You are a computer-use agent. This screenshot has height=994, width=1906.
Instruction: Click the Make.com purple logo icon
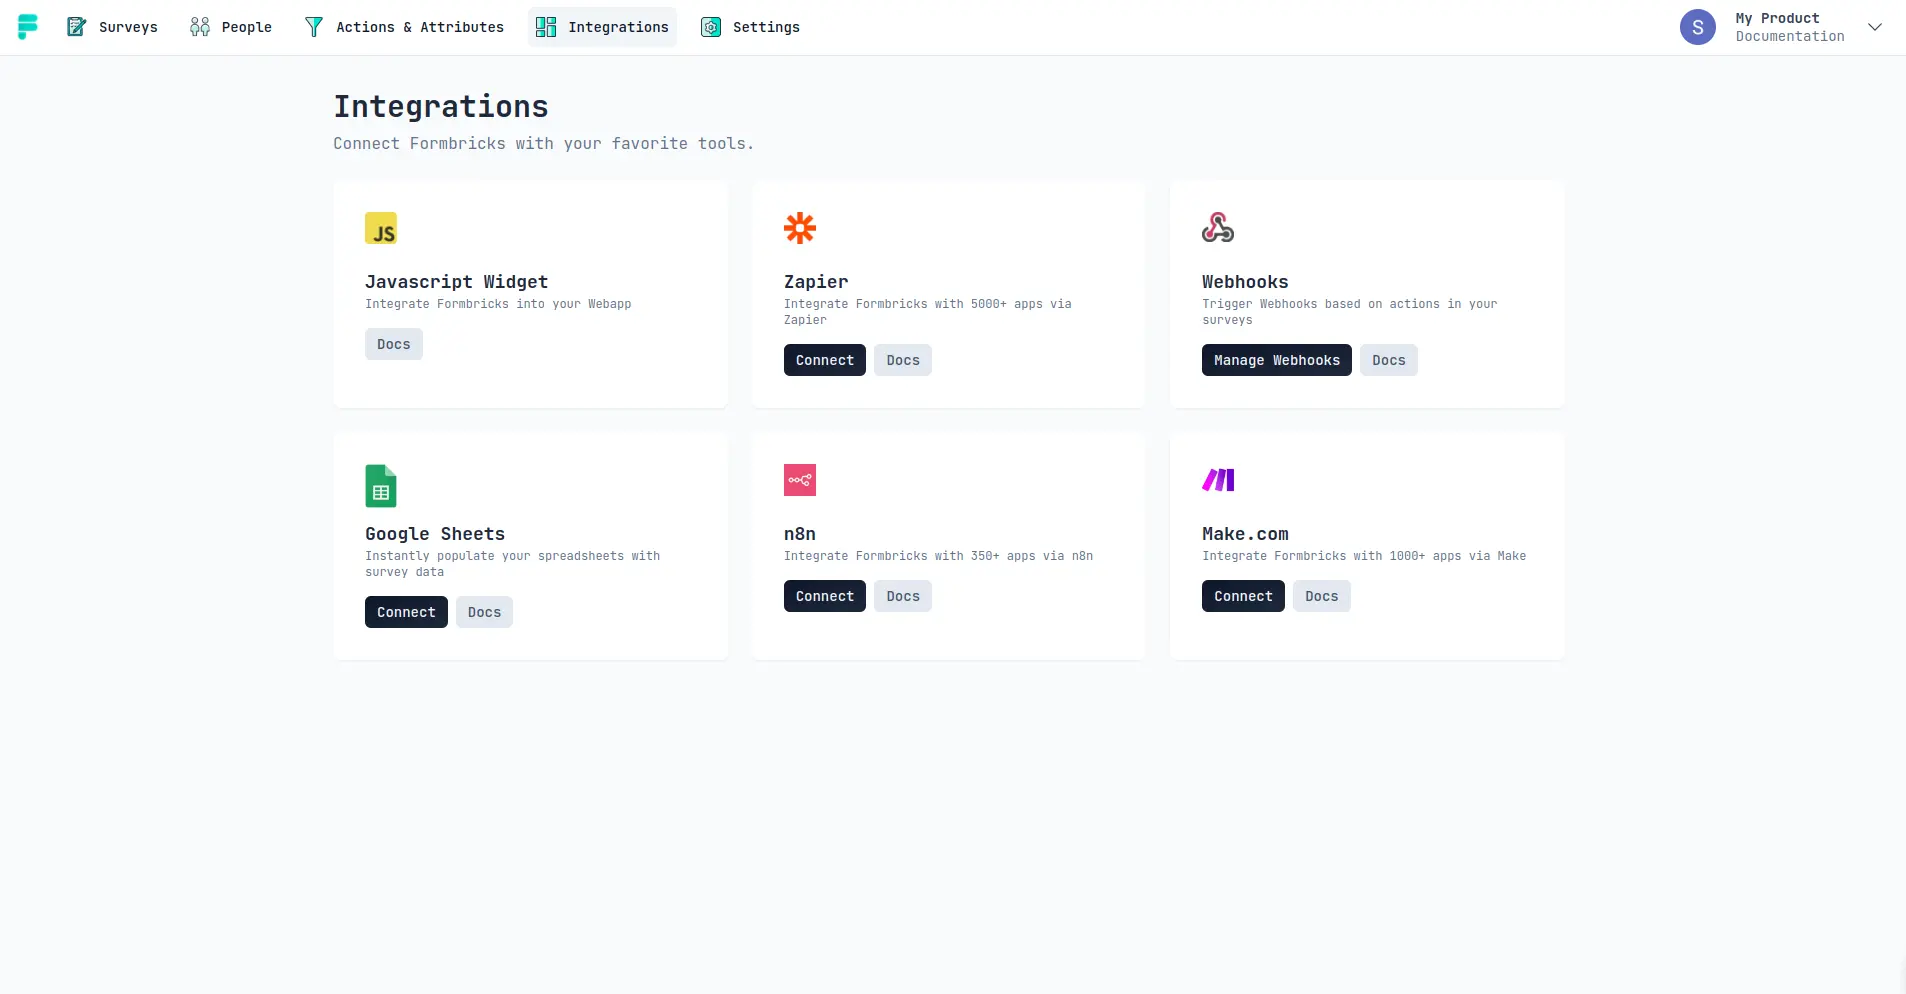[x=1218, y=480]
